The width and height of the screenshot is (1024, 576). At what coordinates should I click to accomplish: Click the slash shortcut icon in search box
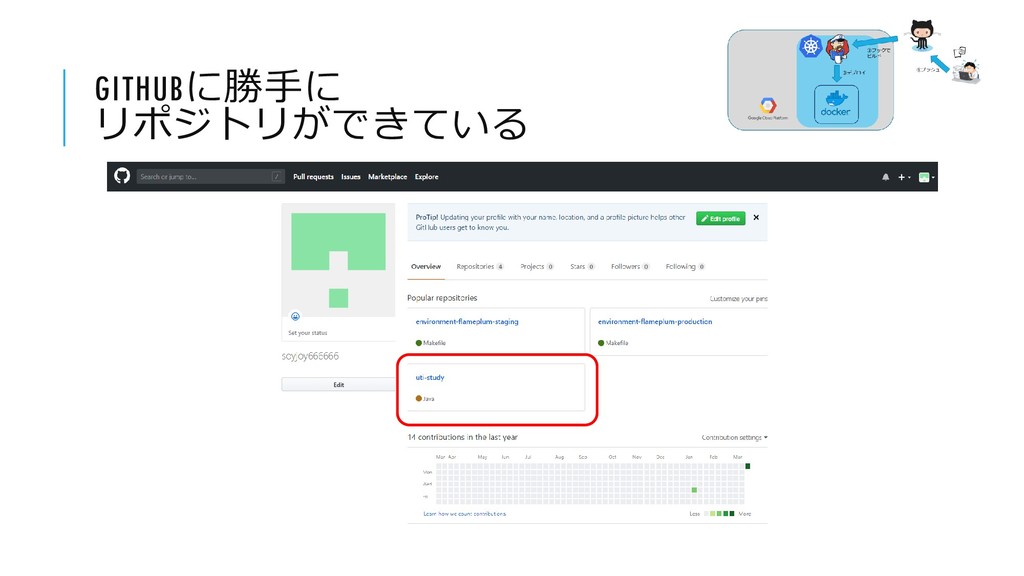tap(277, 176)
